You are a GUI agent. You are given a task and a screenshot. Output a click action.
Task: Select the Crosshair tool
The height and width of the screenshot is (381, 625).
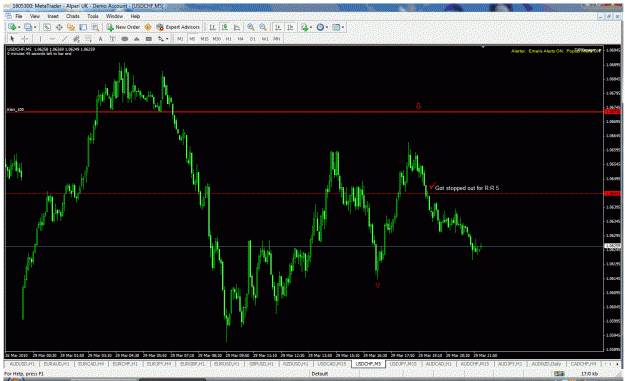coord(24,39)
